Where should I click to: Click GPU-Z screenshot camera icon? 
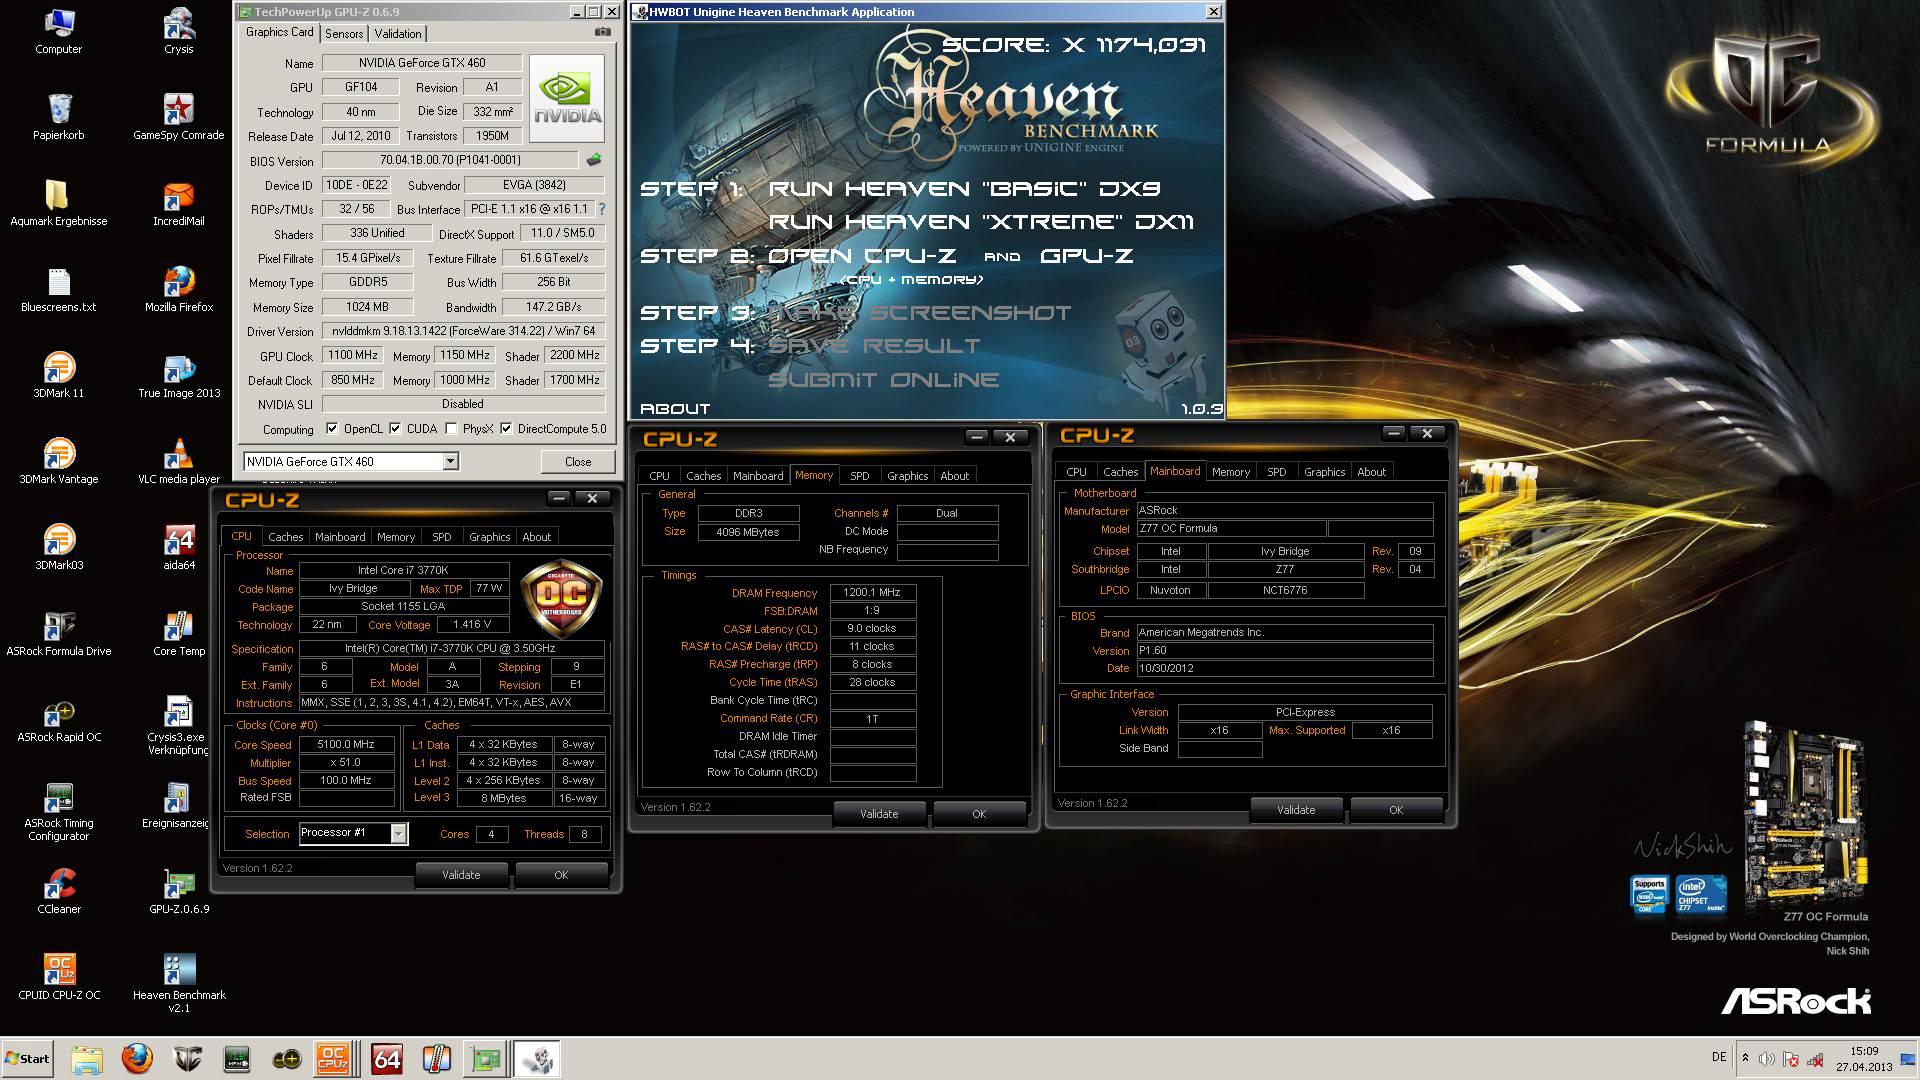tap(602, 32)
